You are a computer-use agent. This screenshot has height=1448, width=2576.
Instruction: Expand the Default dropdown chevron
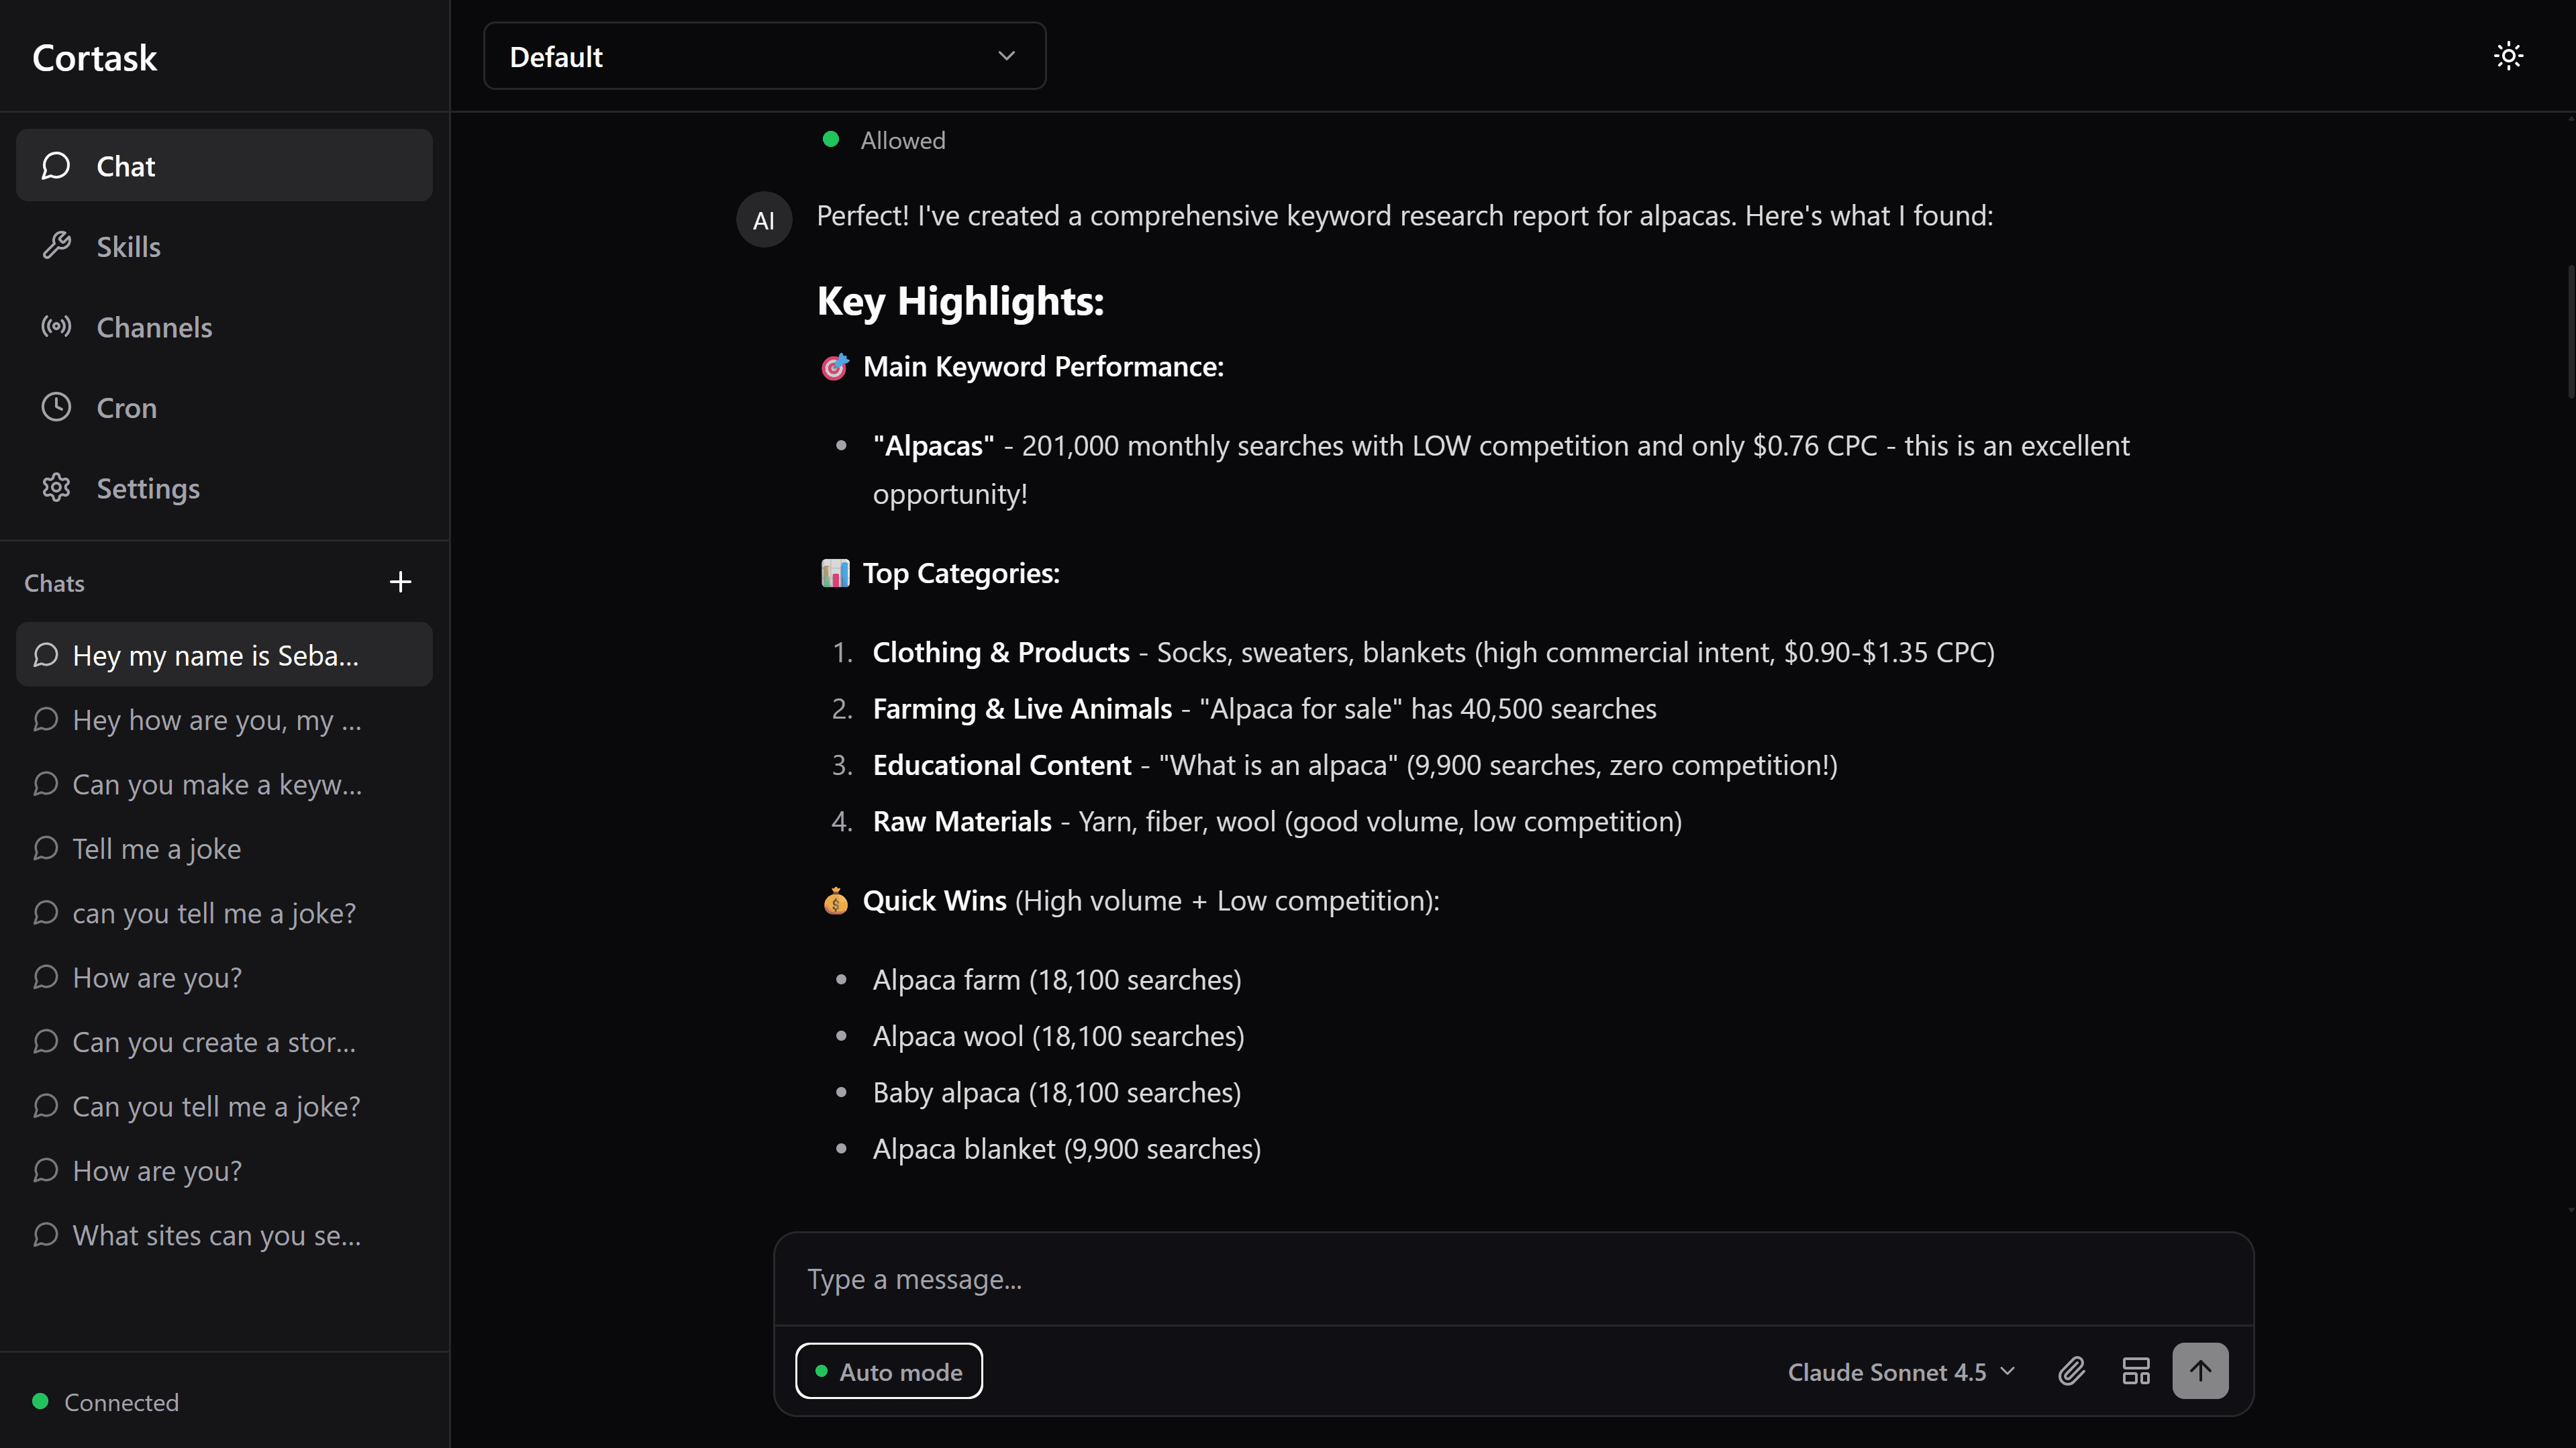[1006, 56]
